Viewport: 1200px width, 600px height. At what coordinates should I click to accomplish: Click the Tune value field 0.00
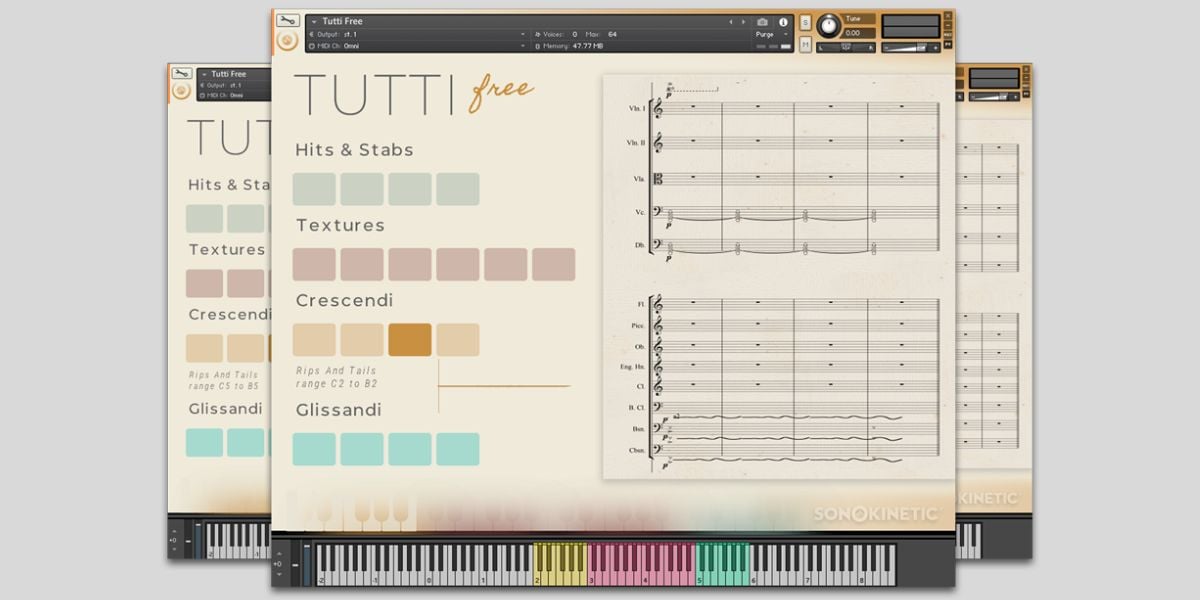[x=860, y=33]
